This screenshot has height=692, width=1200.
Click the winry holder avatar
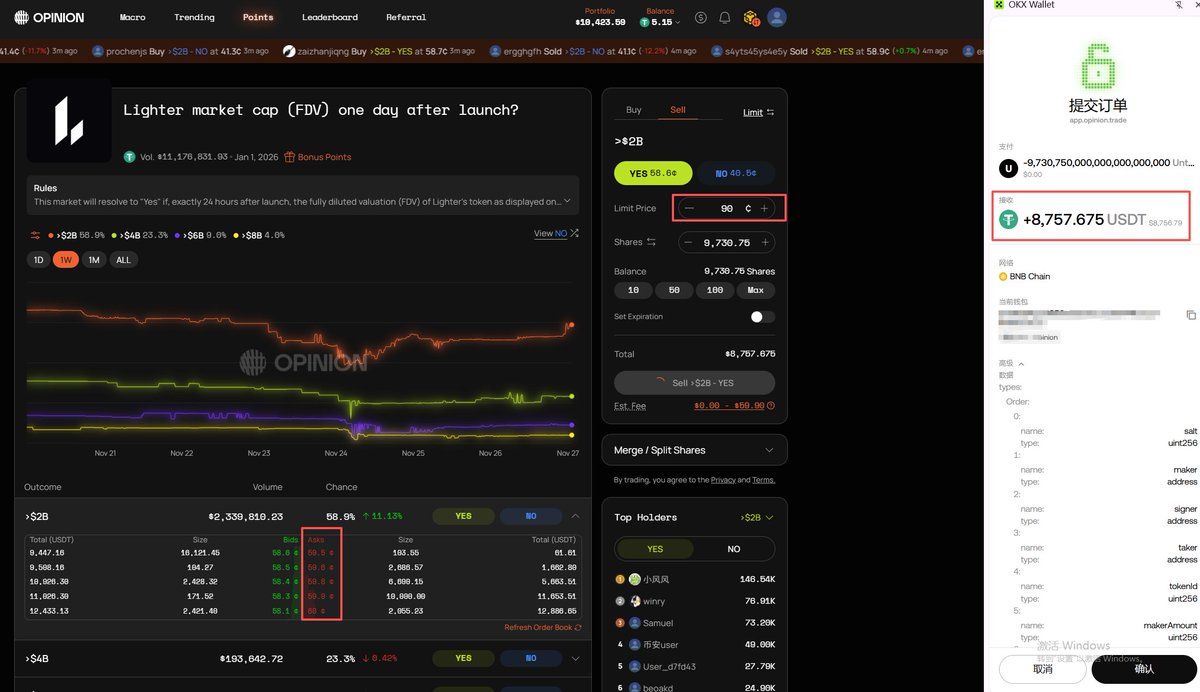pyautogui.click(x=635, y=601)
